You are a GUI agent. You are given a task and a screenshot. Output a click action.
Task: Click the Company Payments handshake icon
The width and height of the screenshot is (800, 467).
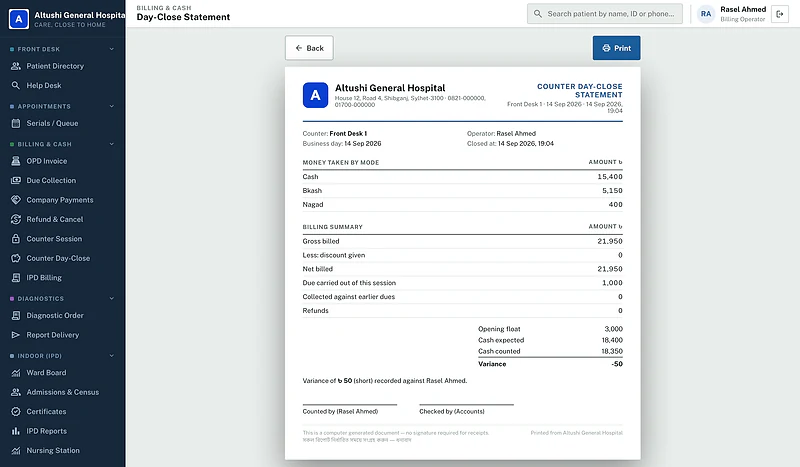tap(16, 200)
